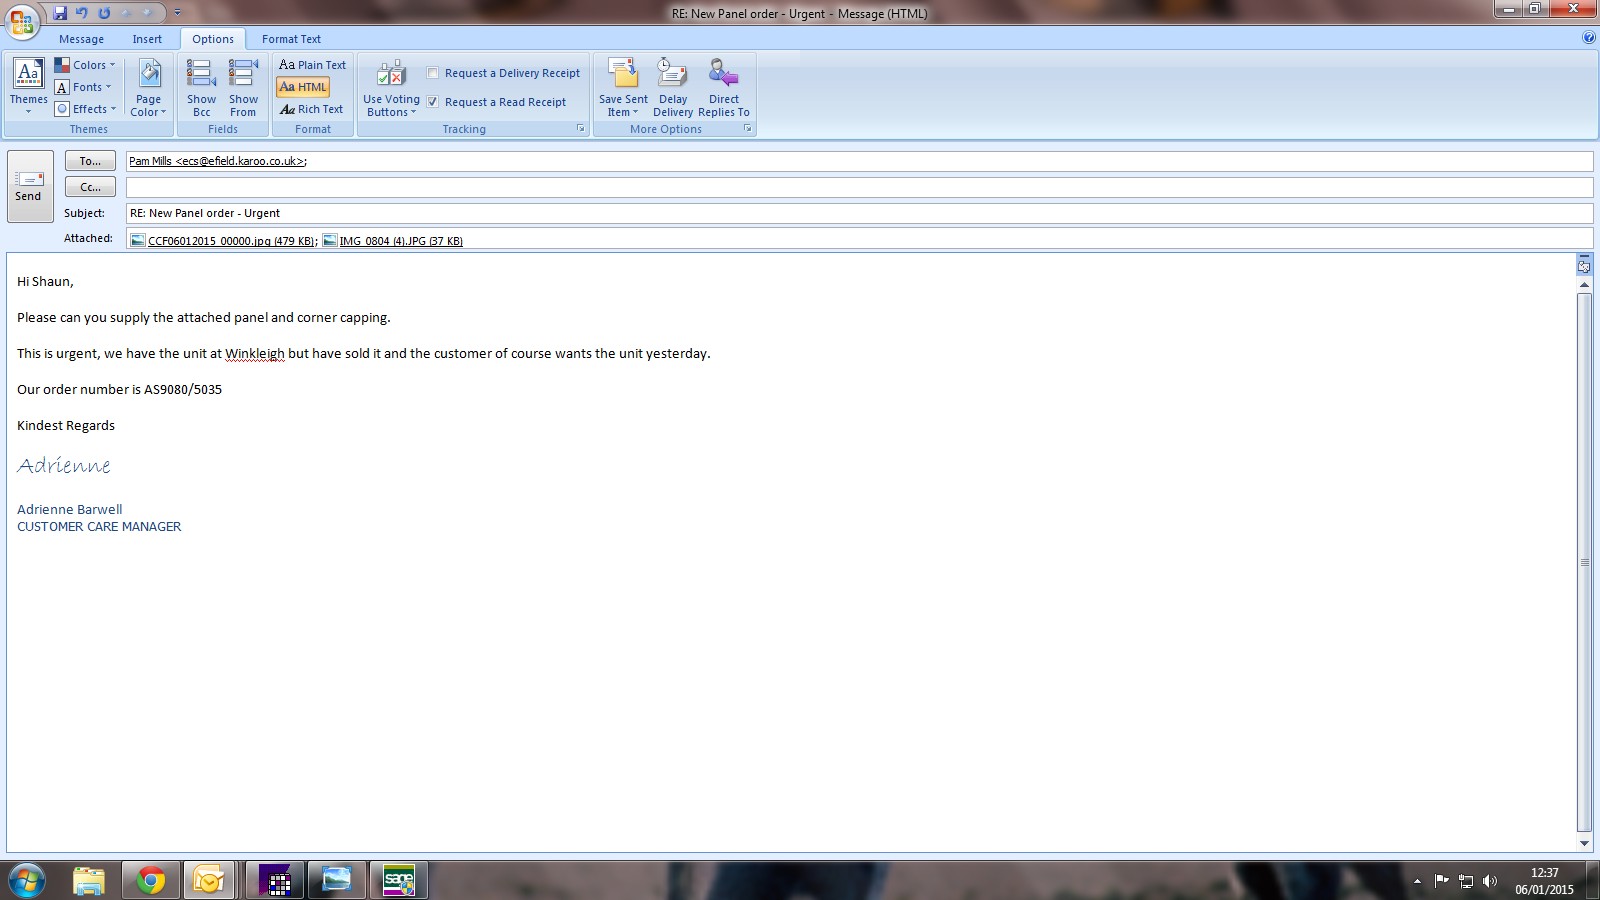Switch to the Message ribbon tab
Image resolution: width=1600 pixels, height=900 pixels.
[x=81, y=39]
